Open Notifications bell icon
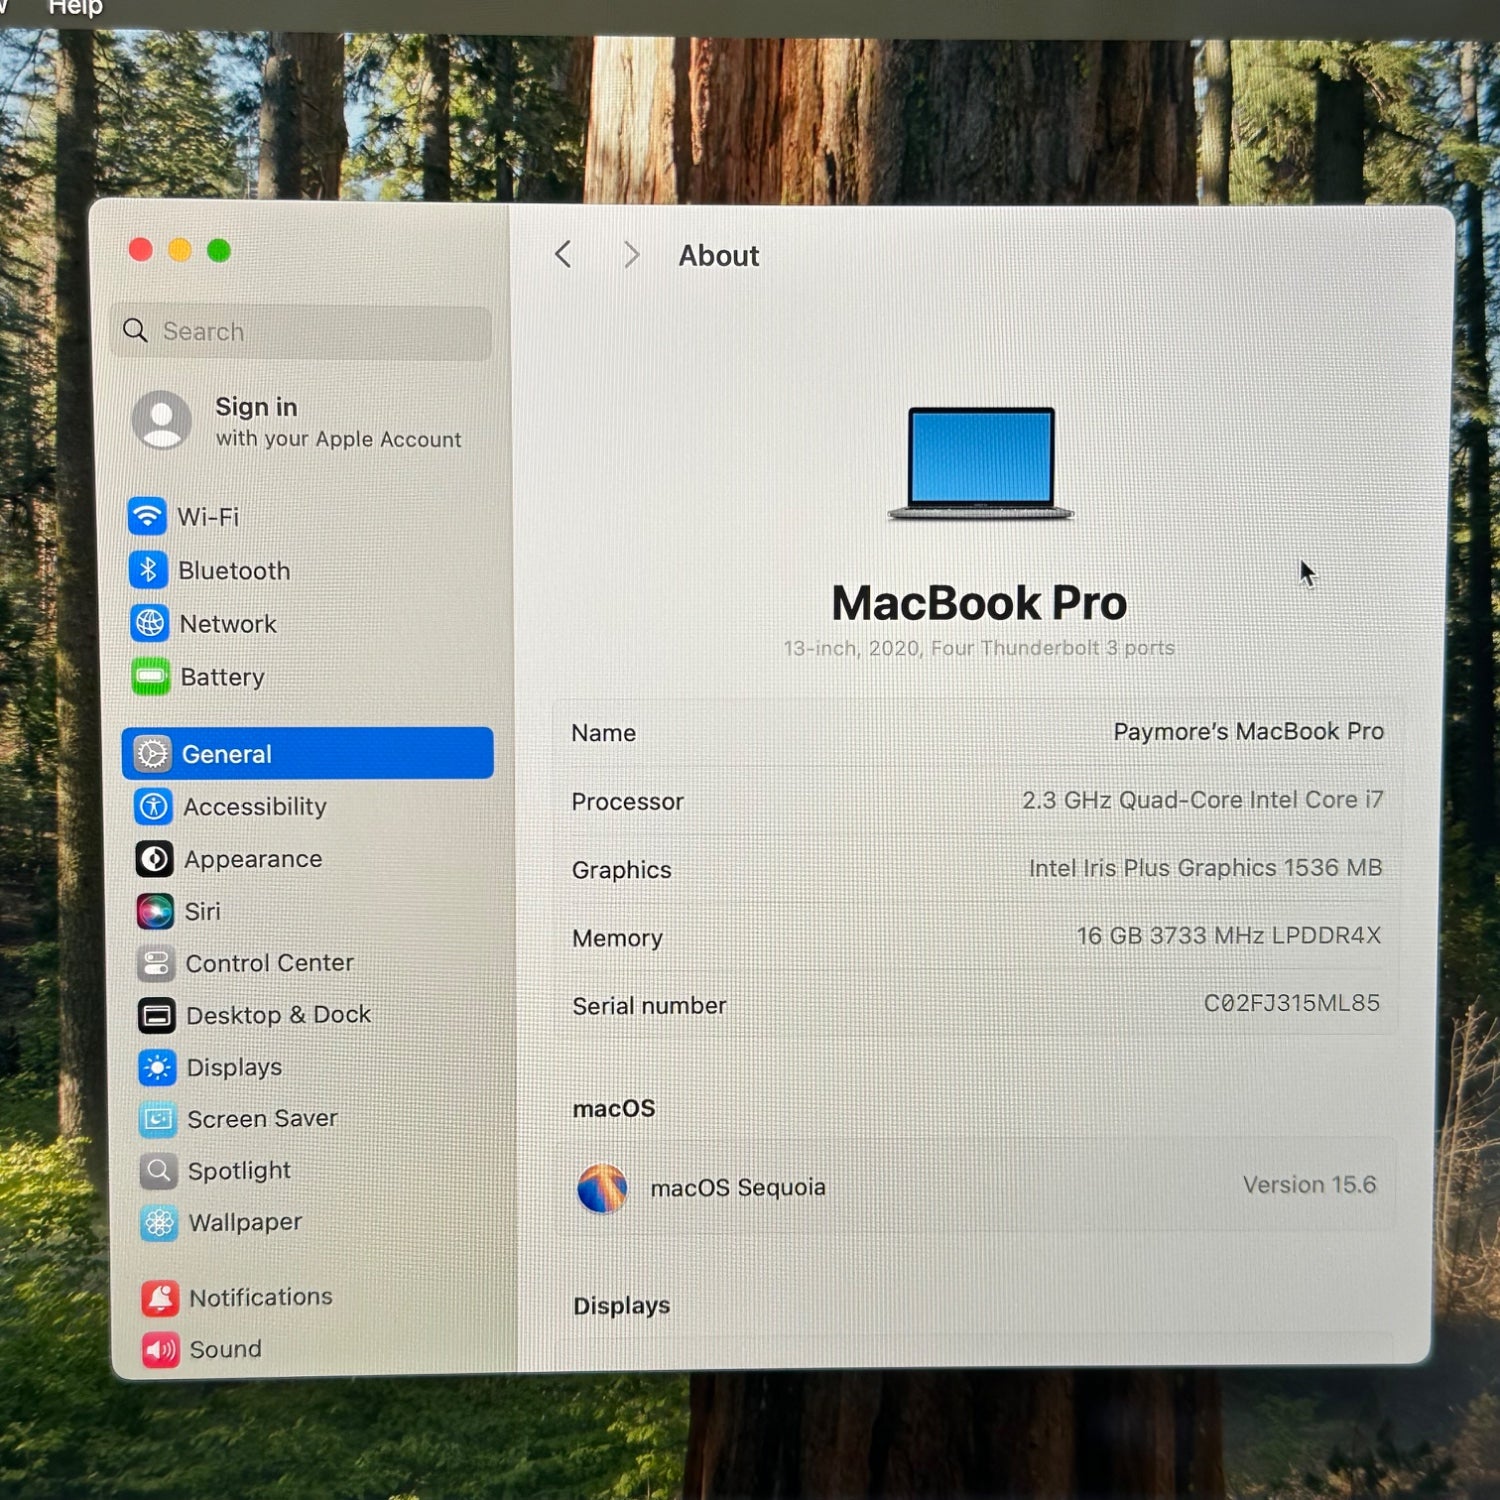Screen dimensions: 1500x1500 tap(160, 1297)
